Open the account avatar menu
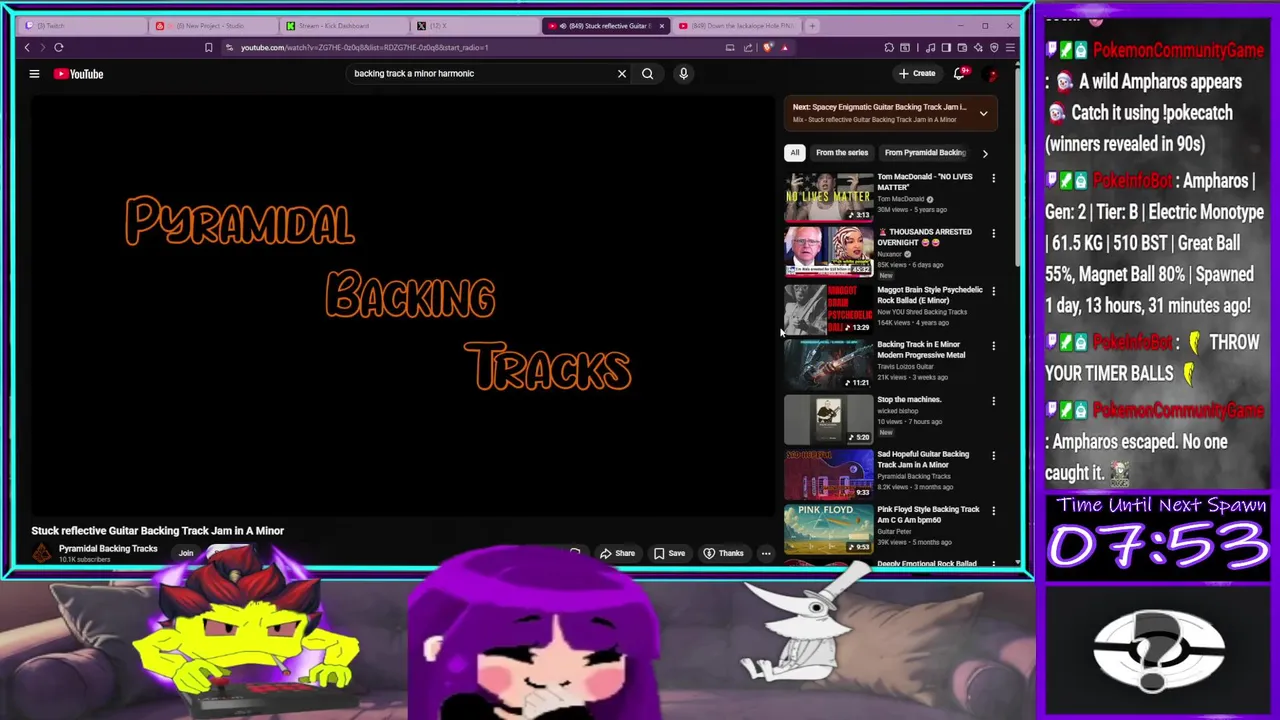The height and width of the screenshot is (720, 1280). (x=992, y=73)
